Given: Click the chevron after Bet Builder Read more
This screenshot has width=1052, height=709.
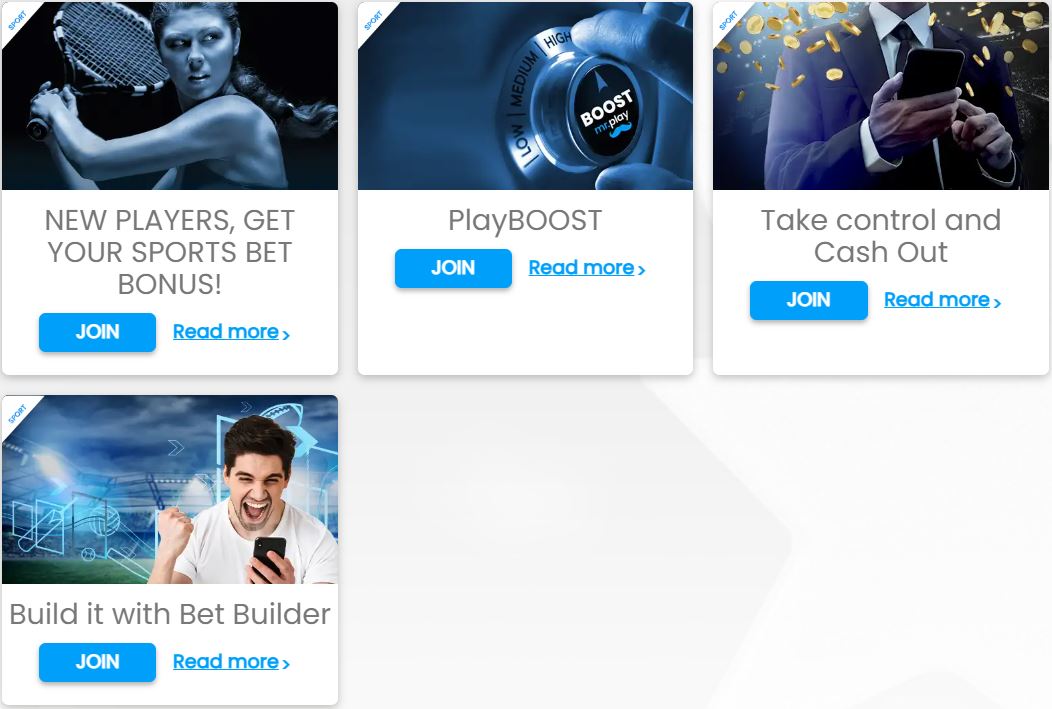Looking at the screenshot, I should click(x=286, y=664).
